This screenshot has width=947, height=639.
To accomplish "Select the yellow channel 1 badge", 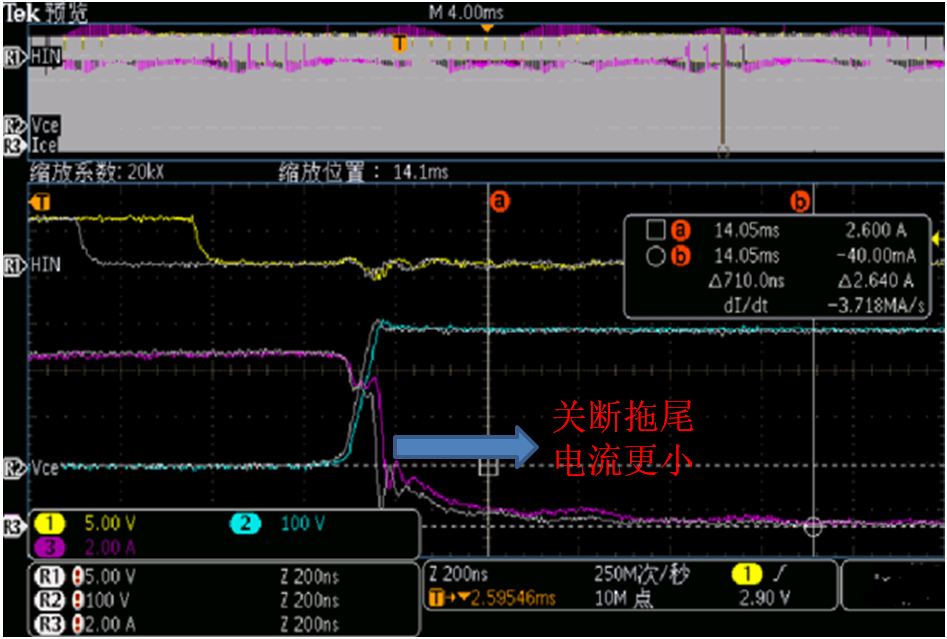I will coord(50,523).
